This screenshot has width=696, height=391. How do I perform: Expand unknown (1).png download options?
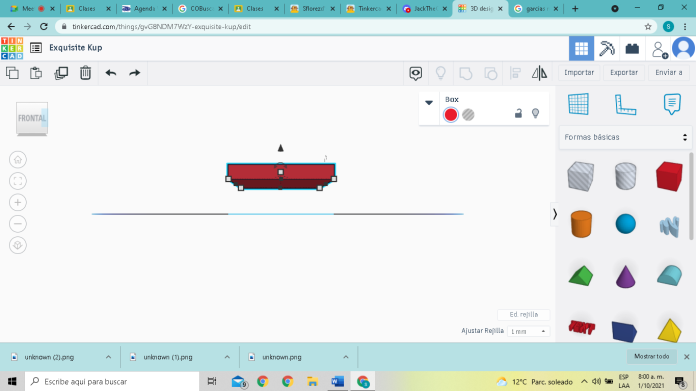coord(227,357)
